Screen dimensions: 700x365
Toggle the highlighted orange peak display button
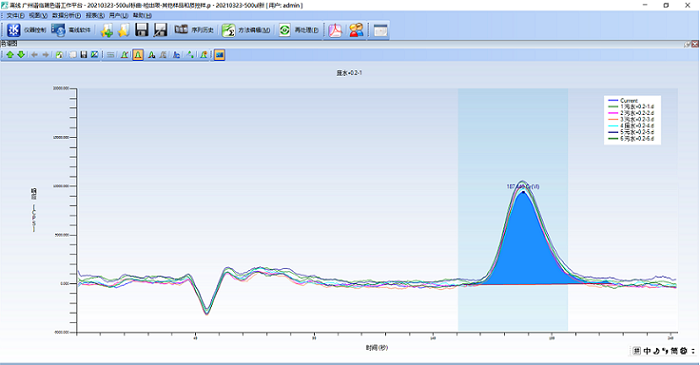138,54
